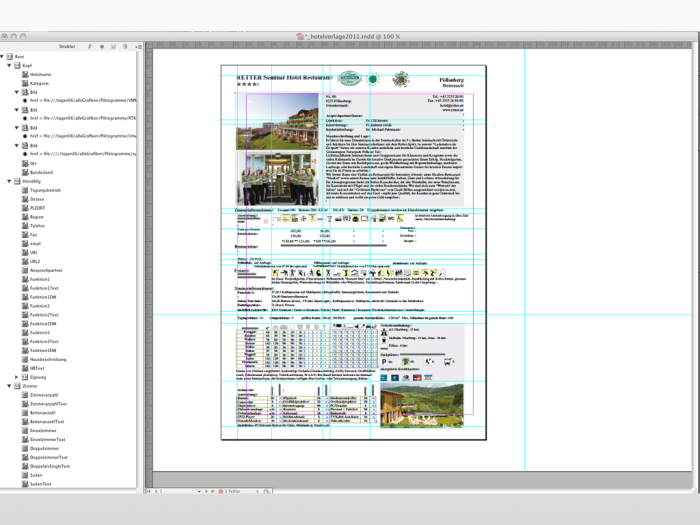
Task: Go to first page button in status bar
Action: (149, 491)
